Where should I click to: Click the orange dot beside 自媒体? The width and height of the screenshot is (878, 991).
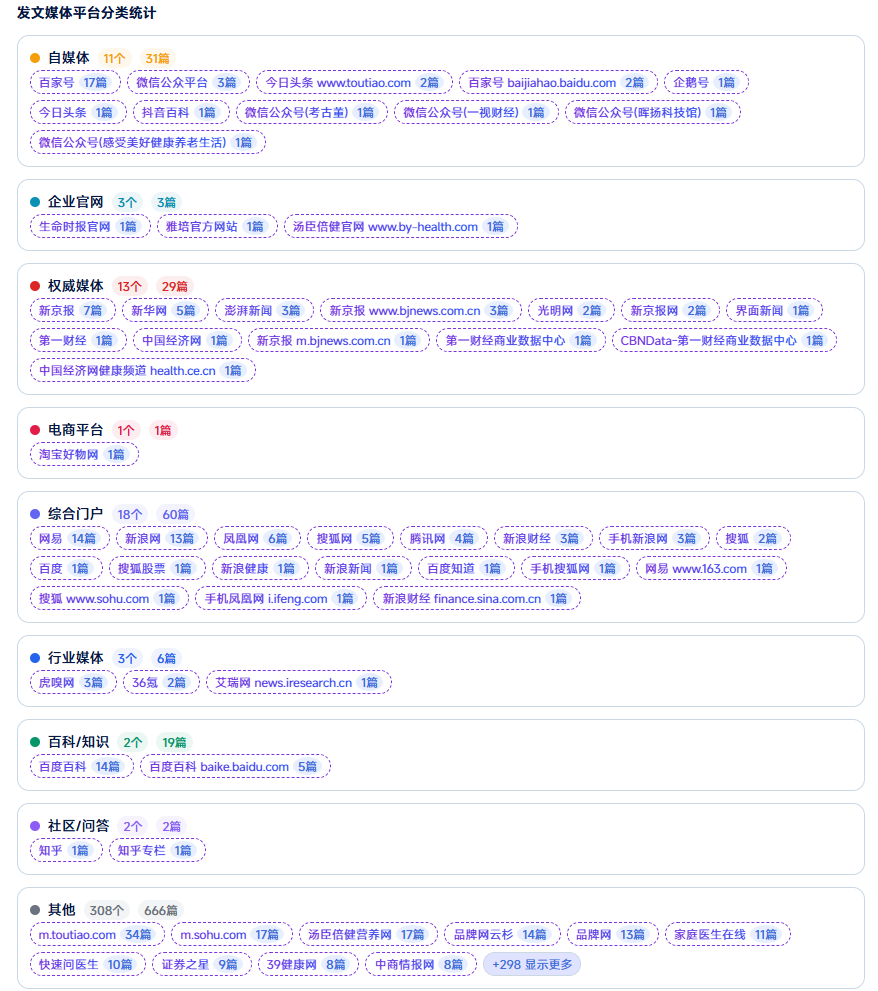pos(35,58)
